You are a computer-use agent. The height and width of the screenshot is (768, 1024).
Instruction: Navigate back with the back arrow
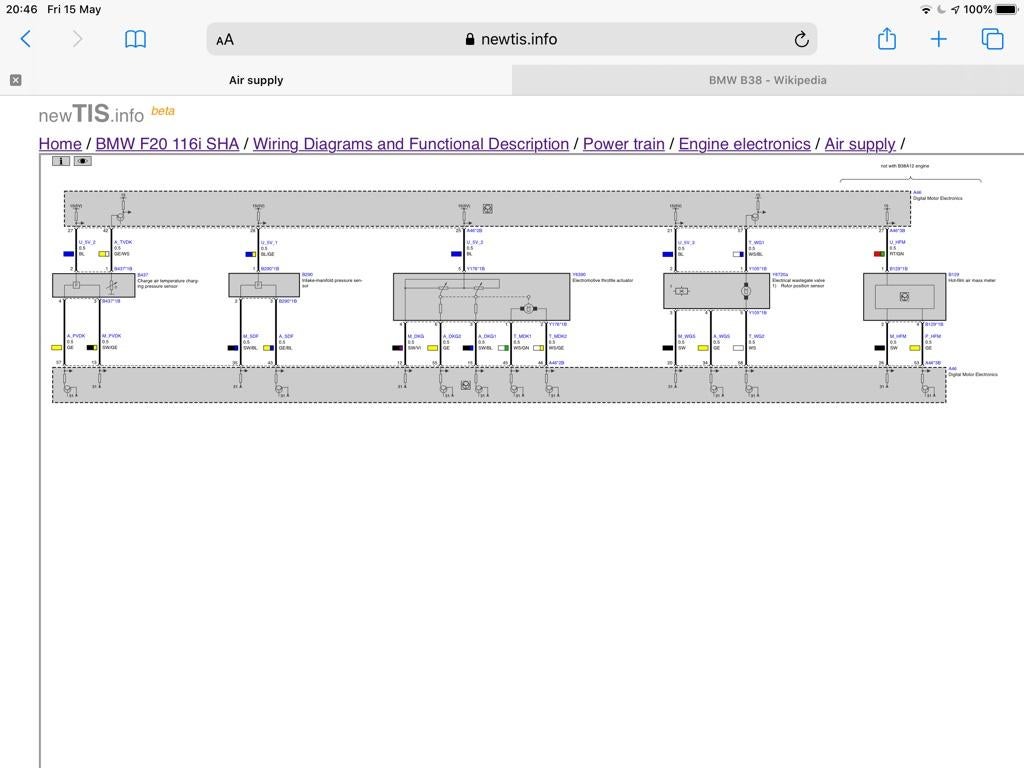tap(25, 39)
